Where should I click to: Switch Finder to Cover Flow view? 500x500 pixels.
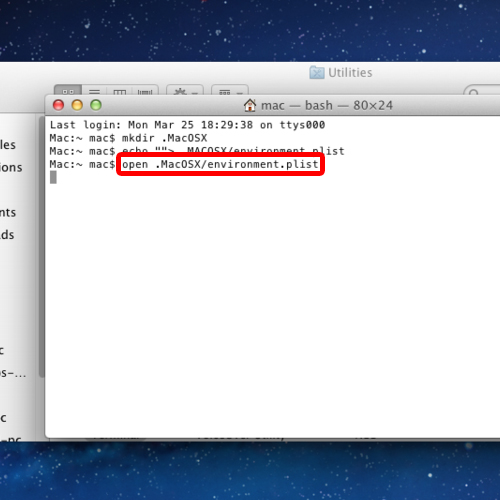coord(145,91)
